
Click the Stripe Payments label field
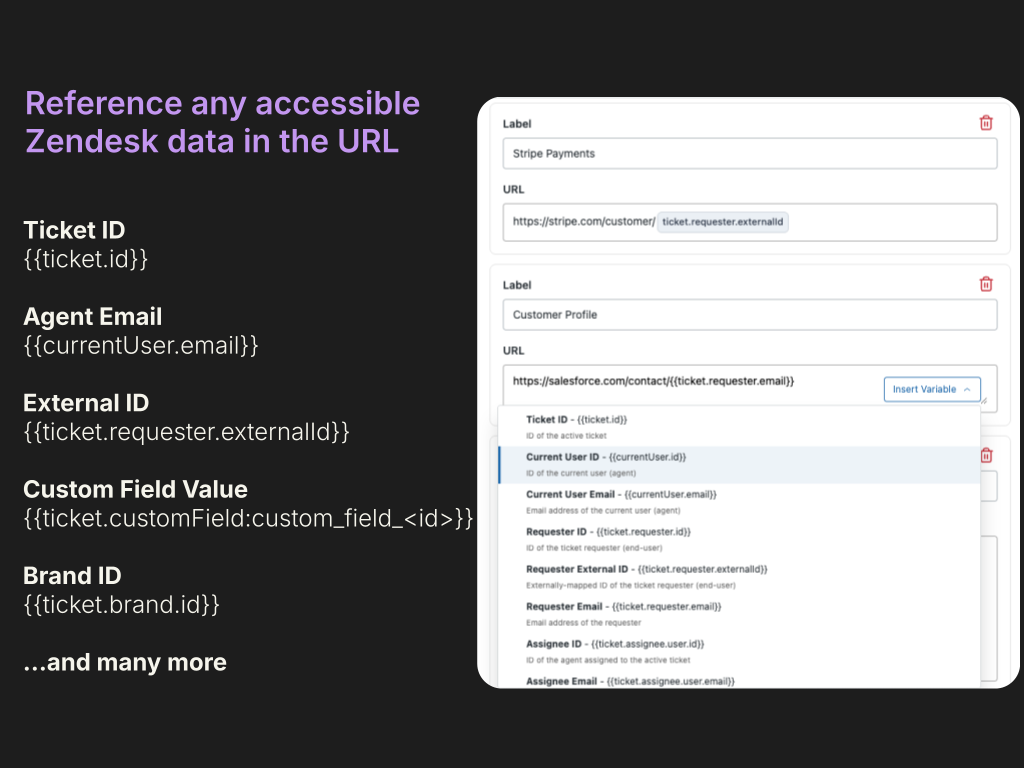pyautogui.click(x=749, y=154)
